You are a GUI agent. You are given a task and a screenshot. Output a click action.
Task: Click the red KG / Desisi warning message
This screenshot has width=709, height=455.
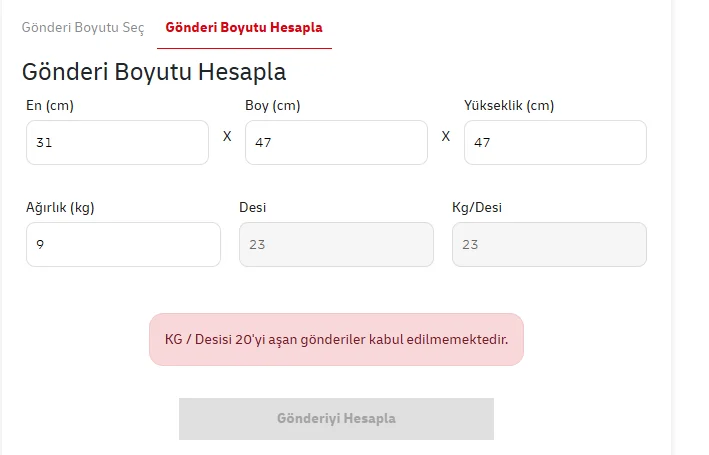(336, 339)
